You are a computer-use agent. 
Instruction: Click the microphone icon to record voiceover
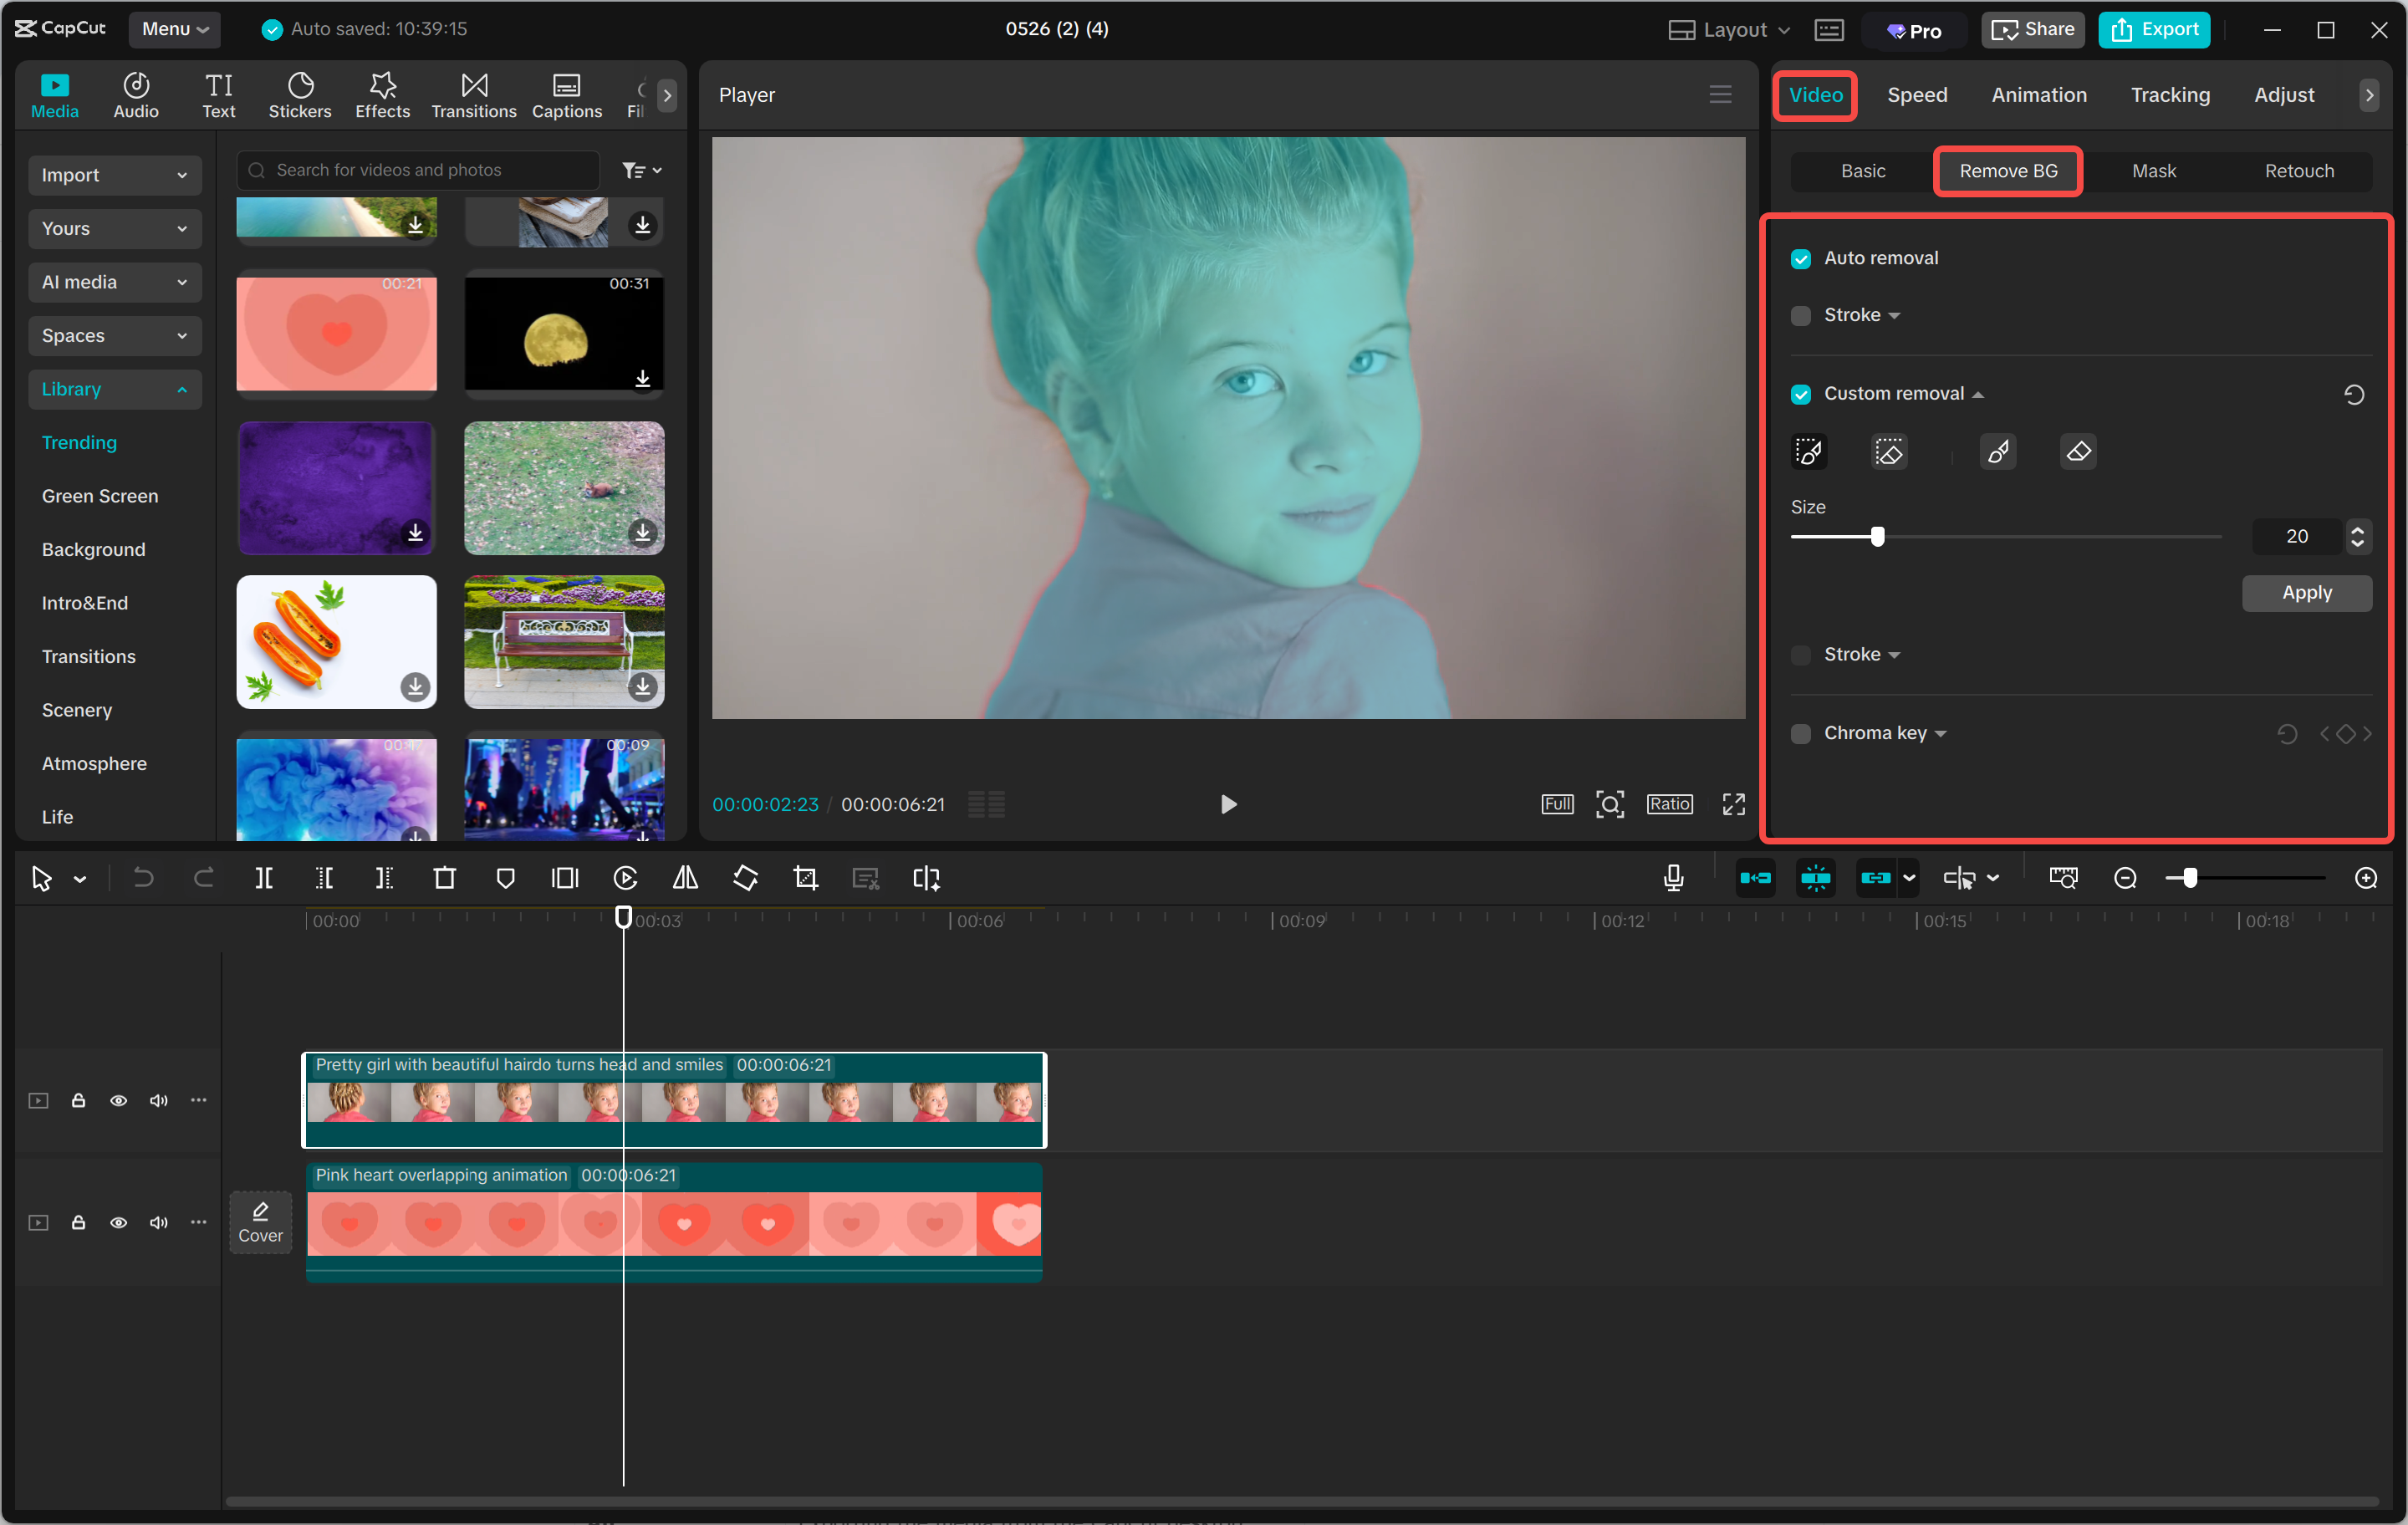(1673, 878)
